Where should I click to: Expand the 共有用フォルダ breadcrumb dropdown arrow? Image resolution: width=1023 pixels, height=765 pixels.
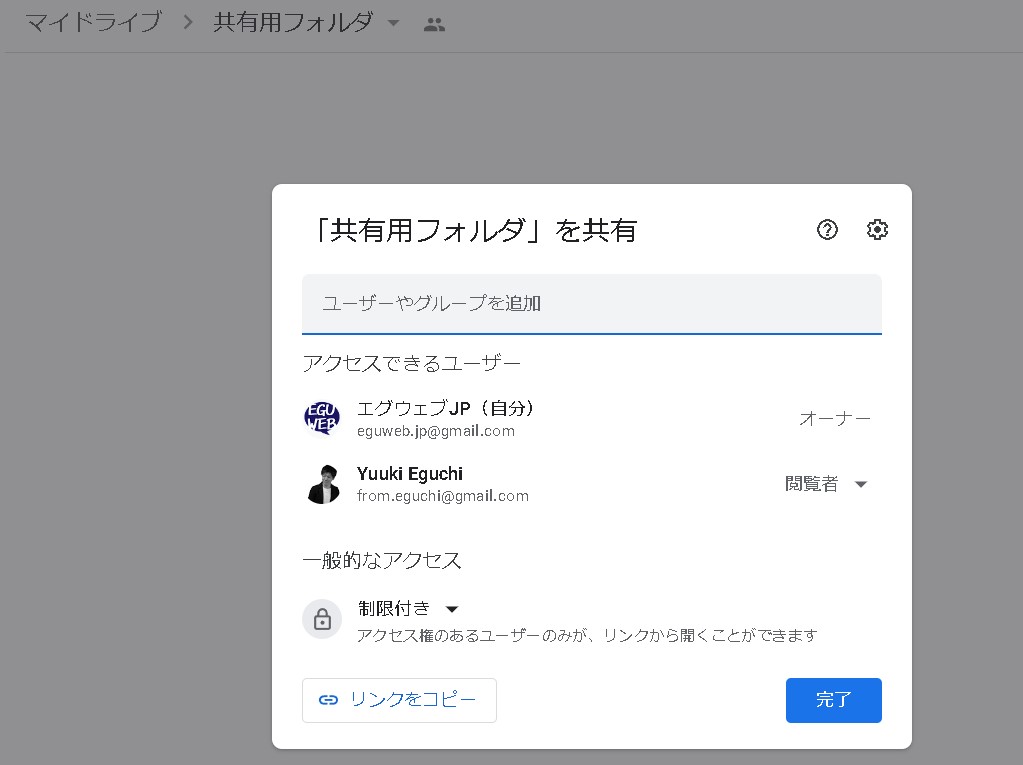(x=393, y=24)
